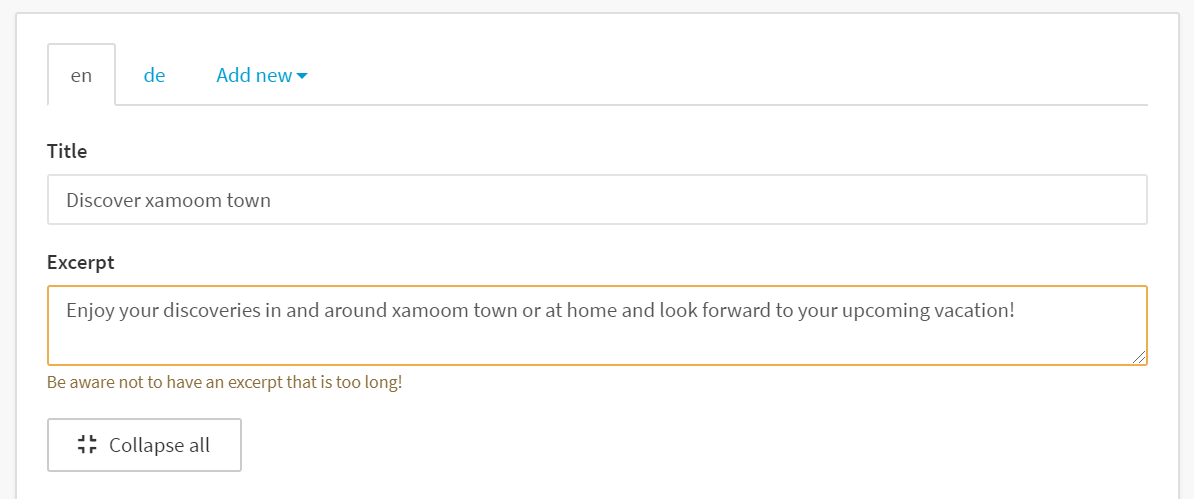Click the collapse arrows icon

tap(88, 445)
